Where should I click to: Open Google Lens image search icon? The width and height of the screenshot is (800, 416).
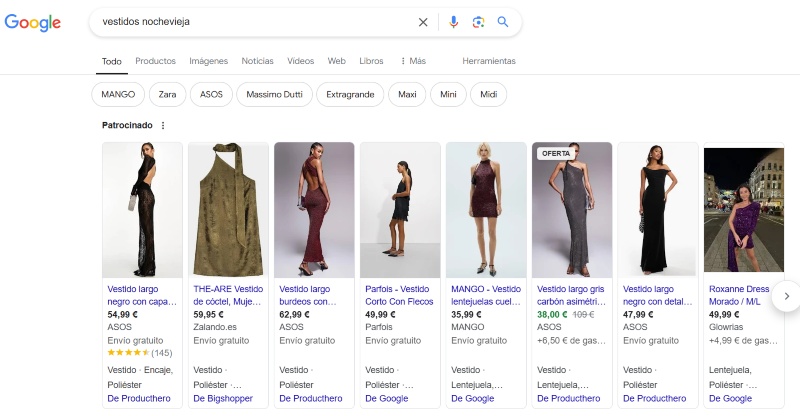(478, 22)
